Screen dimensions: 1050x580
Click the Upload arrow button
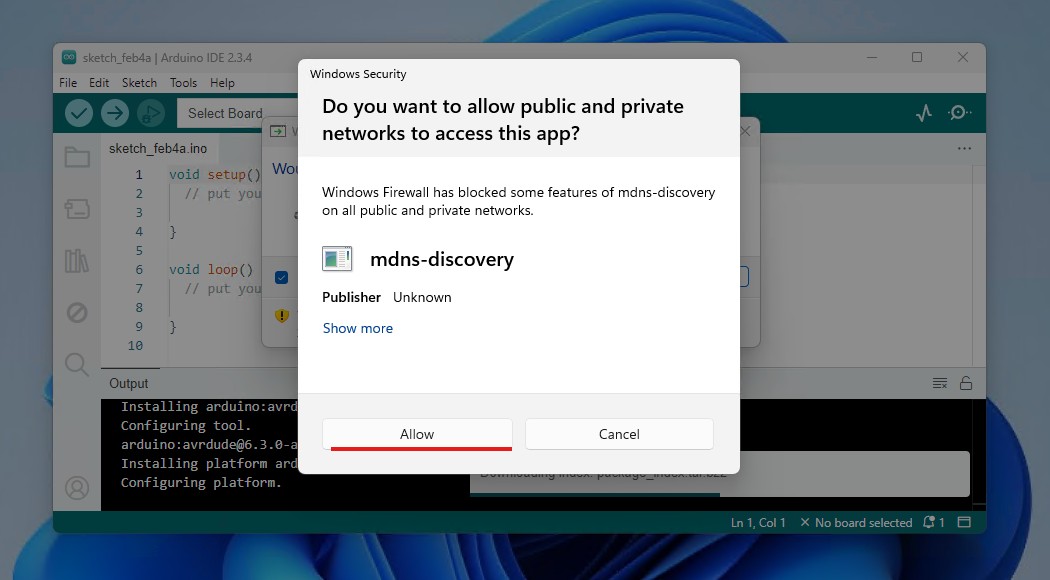pyautogui.click(x=115, y=113)
